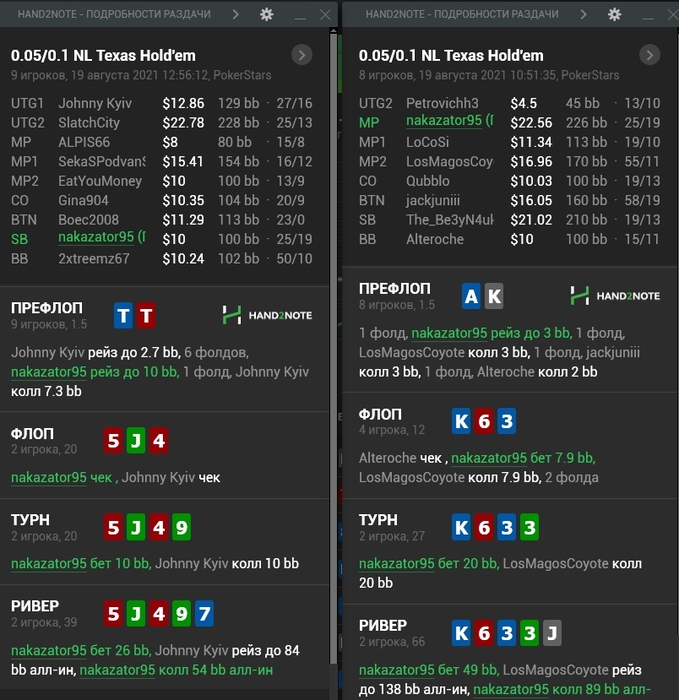Expand title arrow in right window header
Image resolution: width=679 pixels, height=700 pixels.
point(583,14)
